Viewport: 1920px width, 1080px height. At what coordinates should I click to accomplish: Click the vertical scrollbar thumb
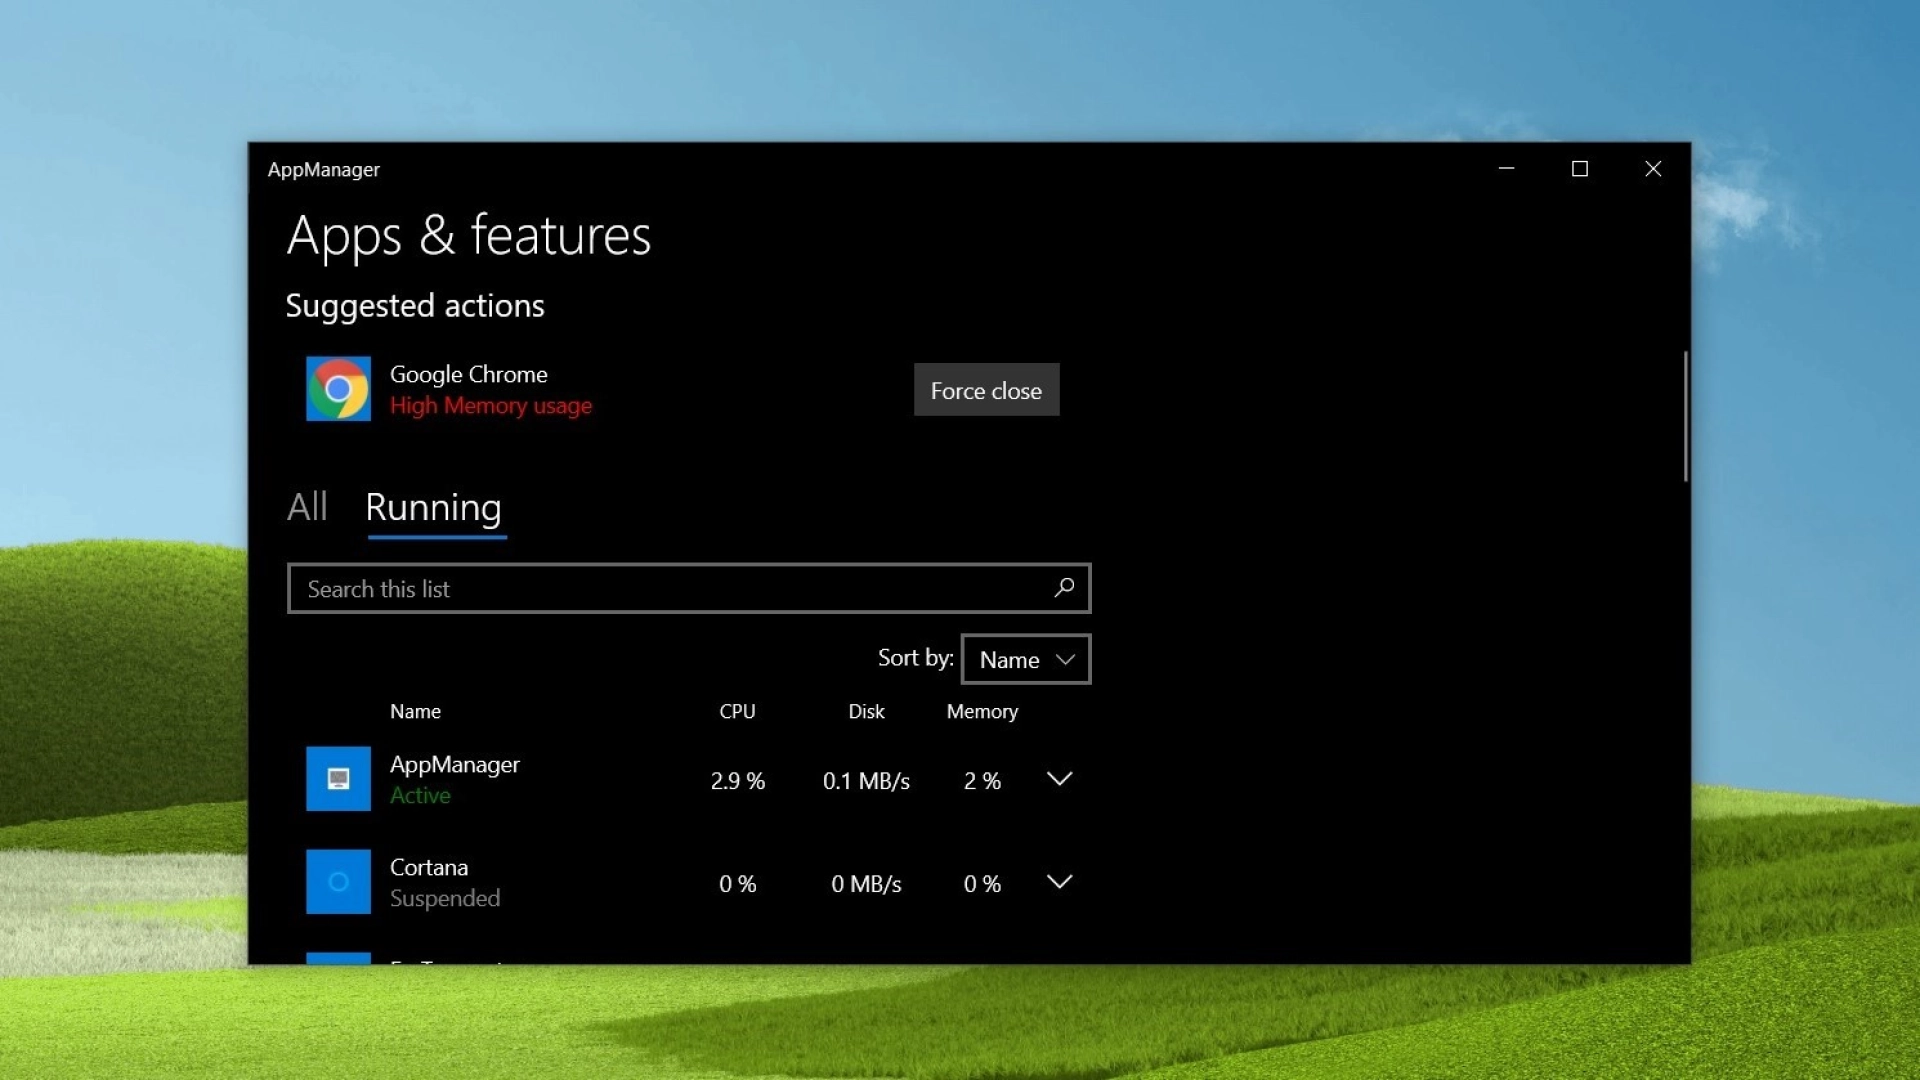pos(1685,416)
